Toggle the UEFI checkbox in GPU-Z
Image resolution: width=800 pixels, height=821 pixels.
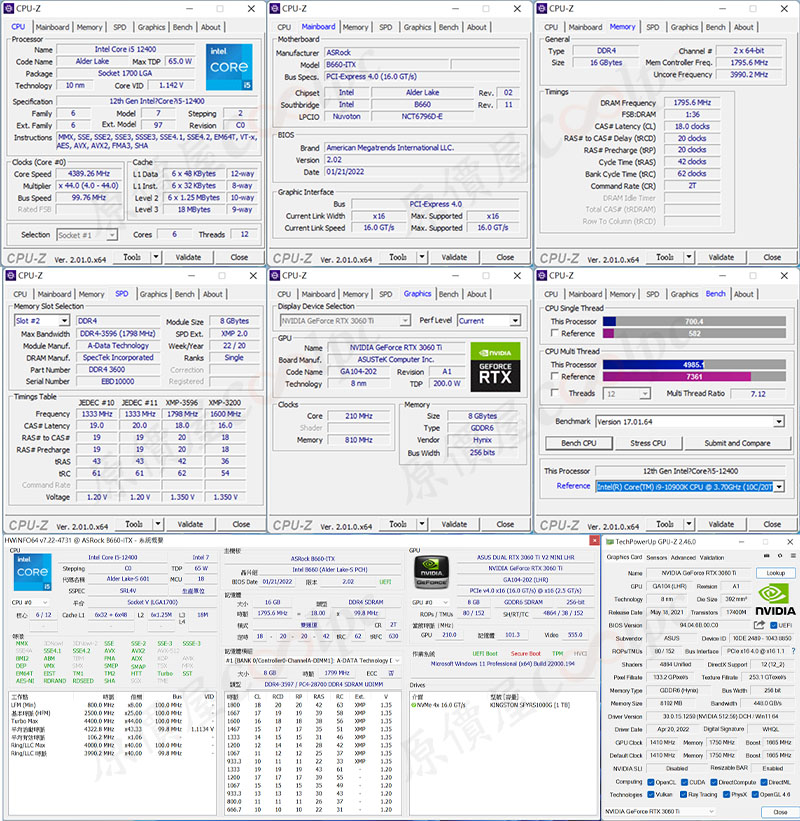[x=774, y=625]
